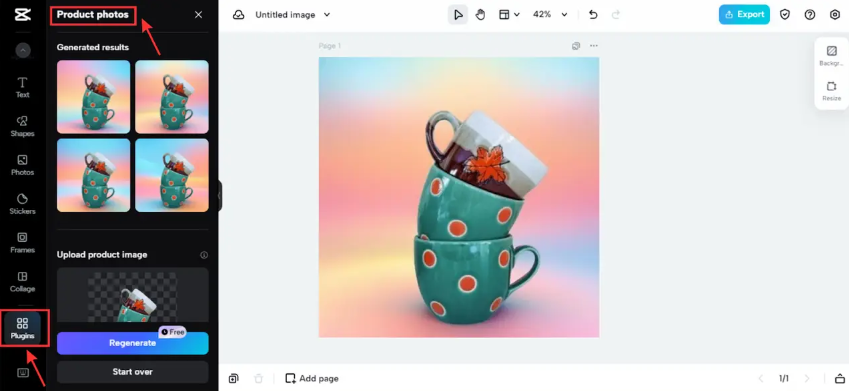Select the hand pan tool
Screen dimensions: 849x391
(480, 15)
